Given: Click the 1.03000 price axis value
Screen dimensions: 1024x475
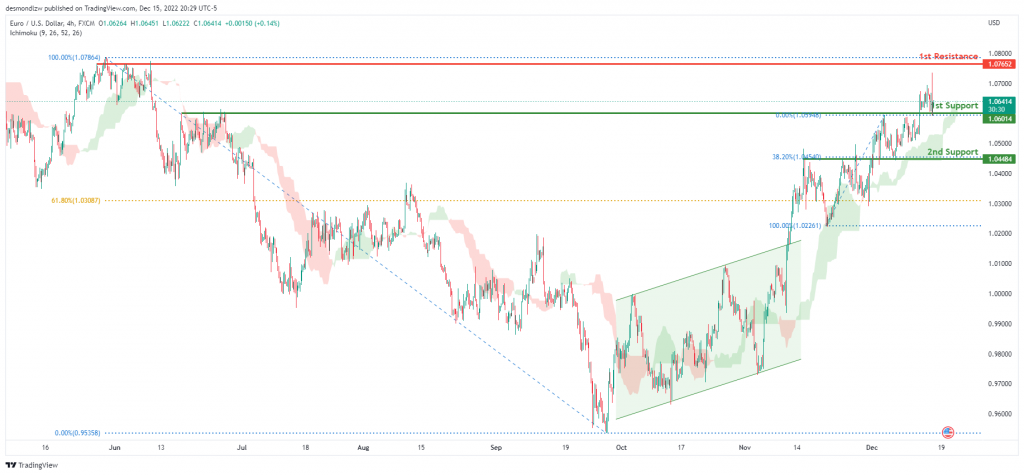Looking at the screenshot, I should pyautogui.click(x=1000, y=204).
